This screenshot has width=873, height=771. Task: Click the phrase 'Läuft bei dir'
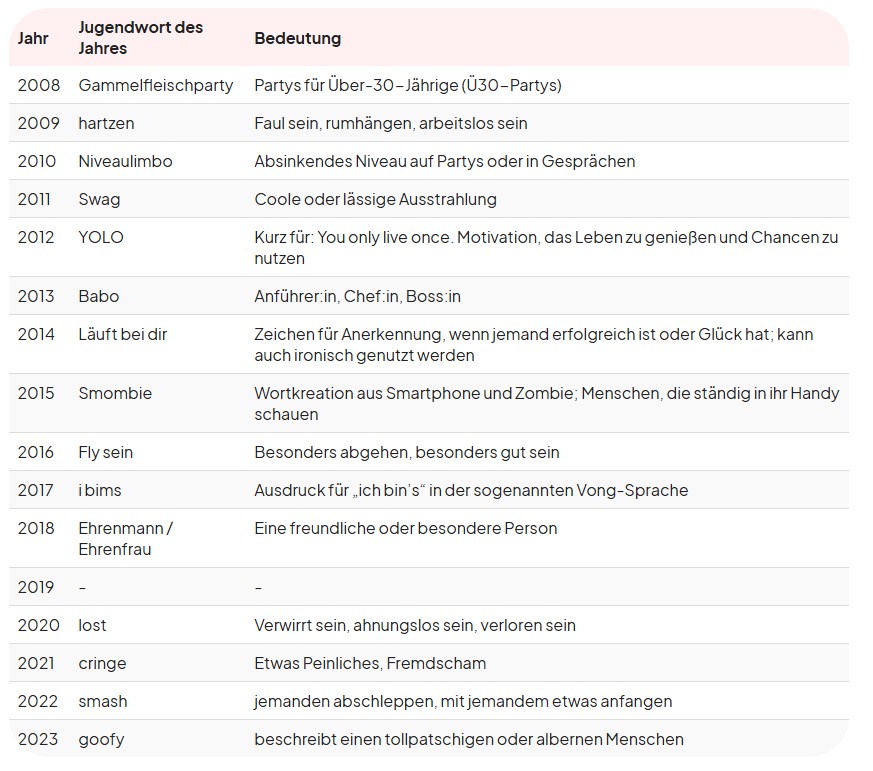coord(122,334)
